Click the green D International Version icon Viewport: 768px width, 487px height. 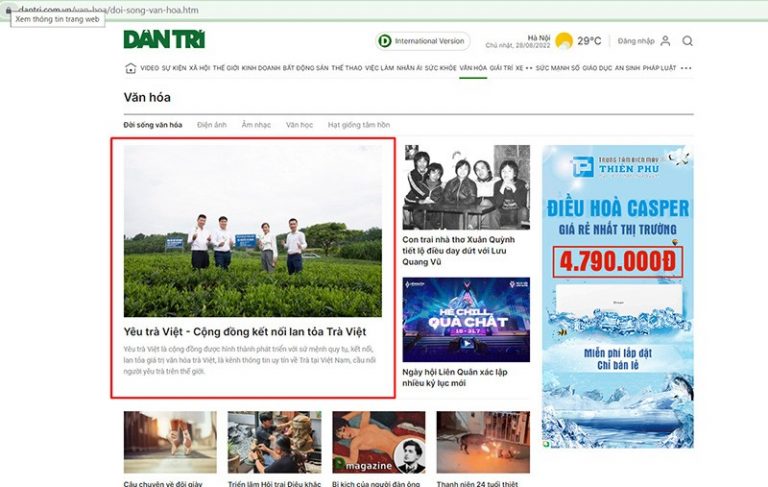pos(385,41)
